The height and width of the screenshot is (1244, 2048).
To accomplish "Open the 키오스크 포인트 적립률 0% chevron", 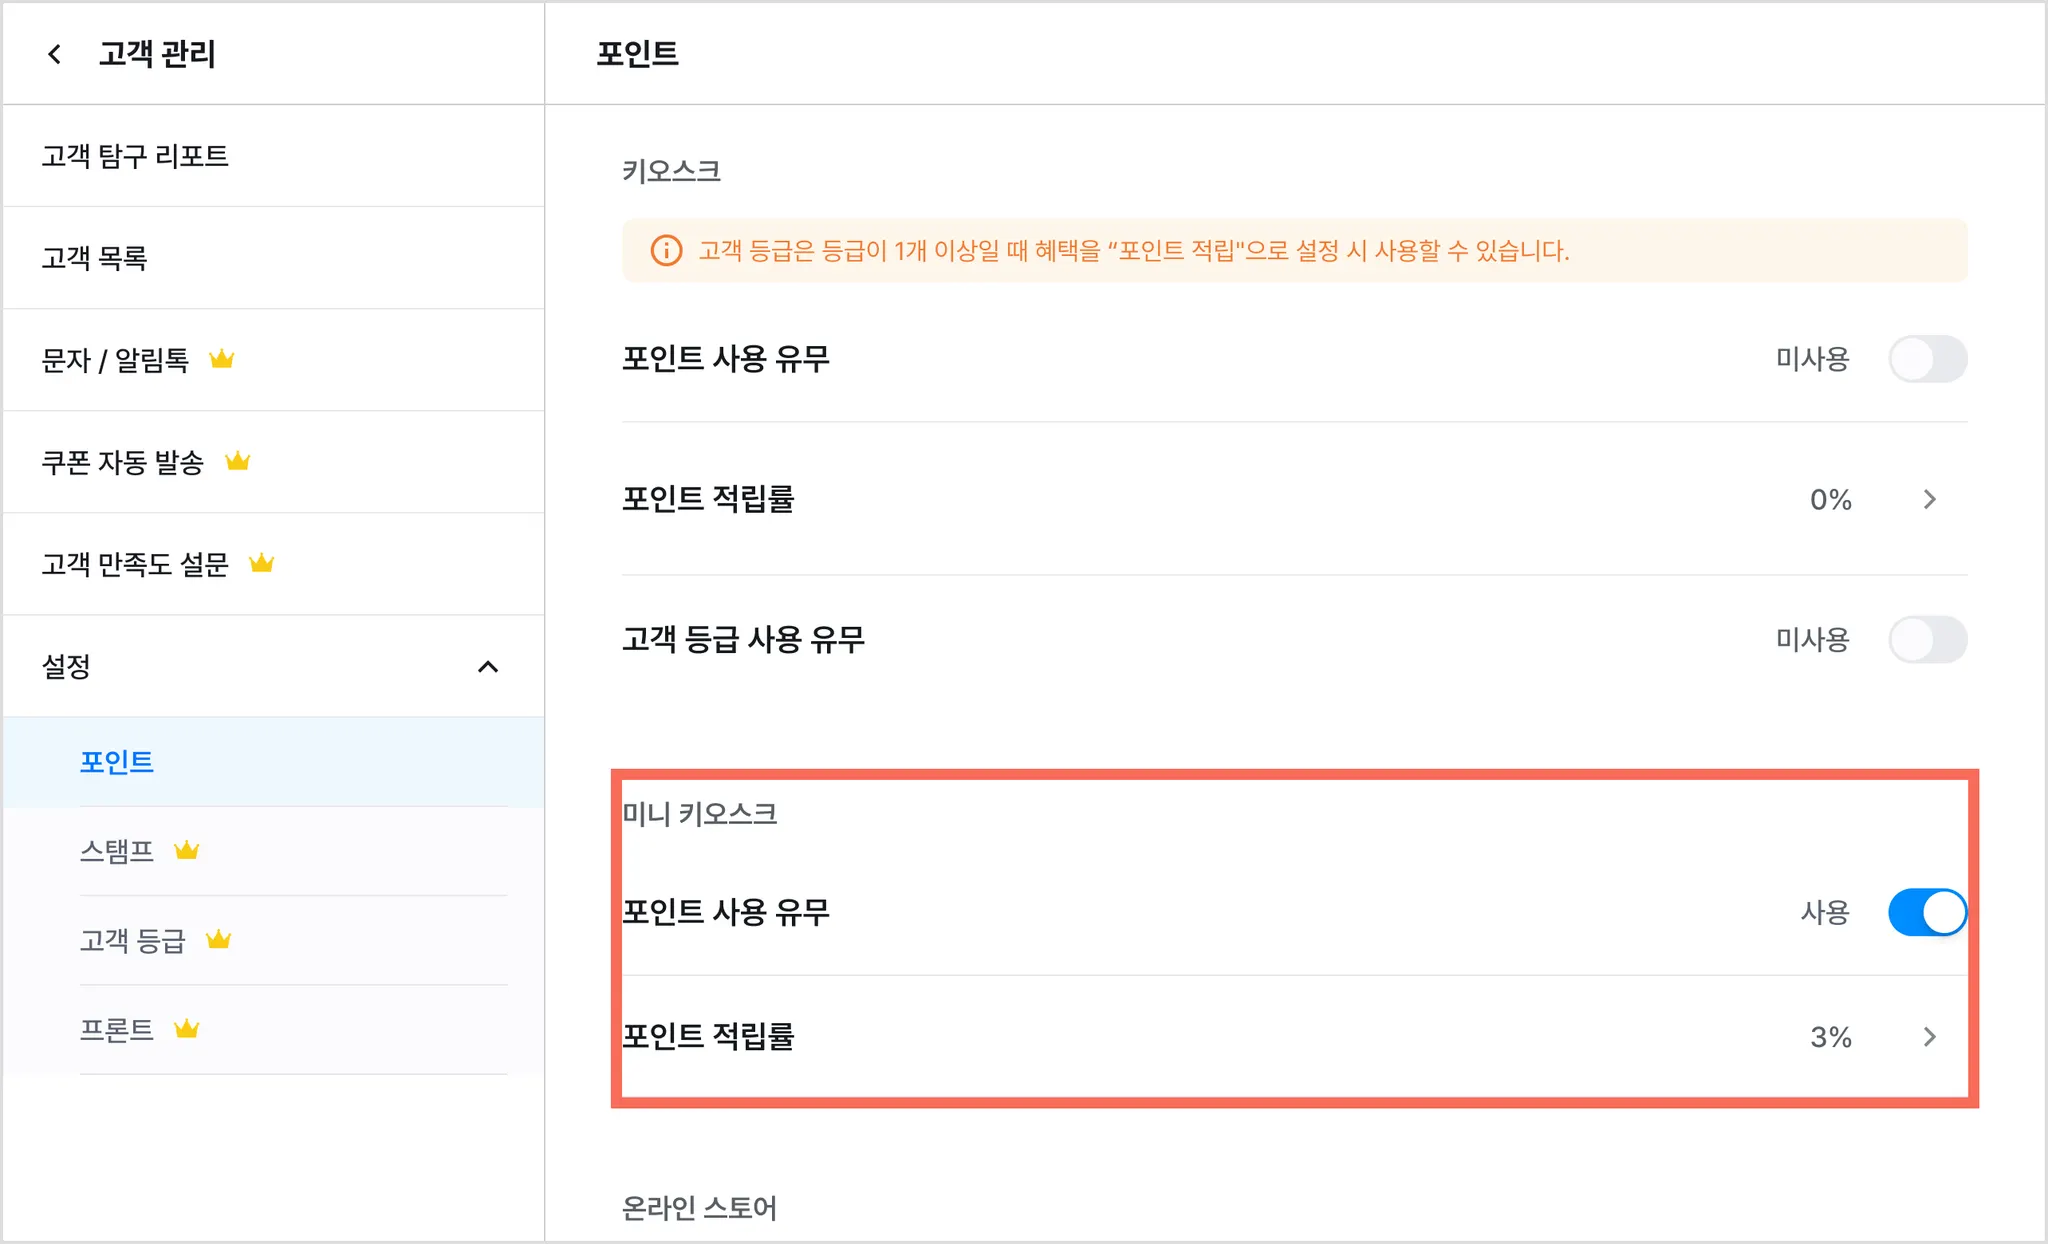I will click(x=1929, y=499).
